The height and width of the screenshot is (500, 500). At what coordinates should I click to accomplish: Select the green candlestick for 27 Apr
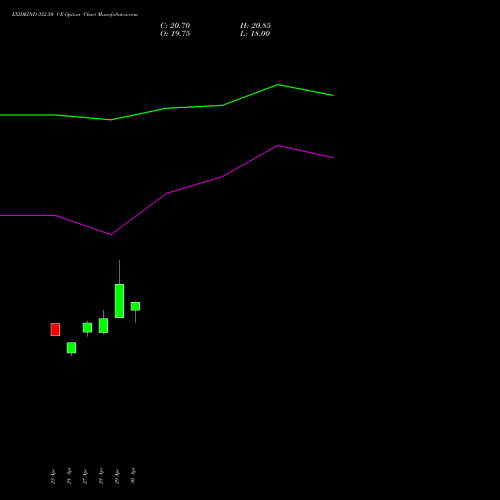pyautogui.click(x=87, y=328)
